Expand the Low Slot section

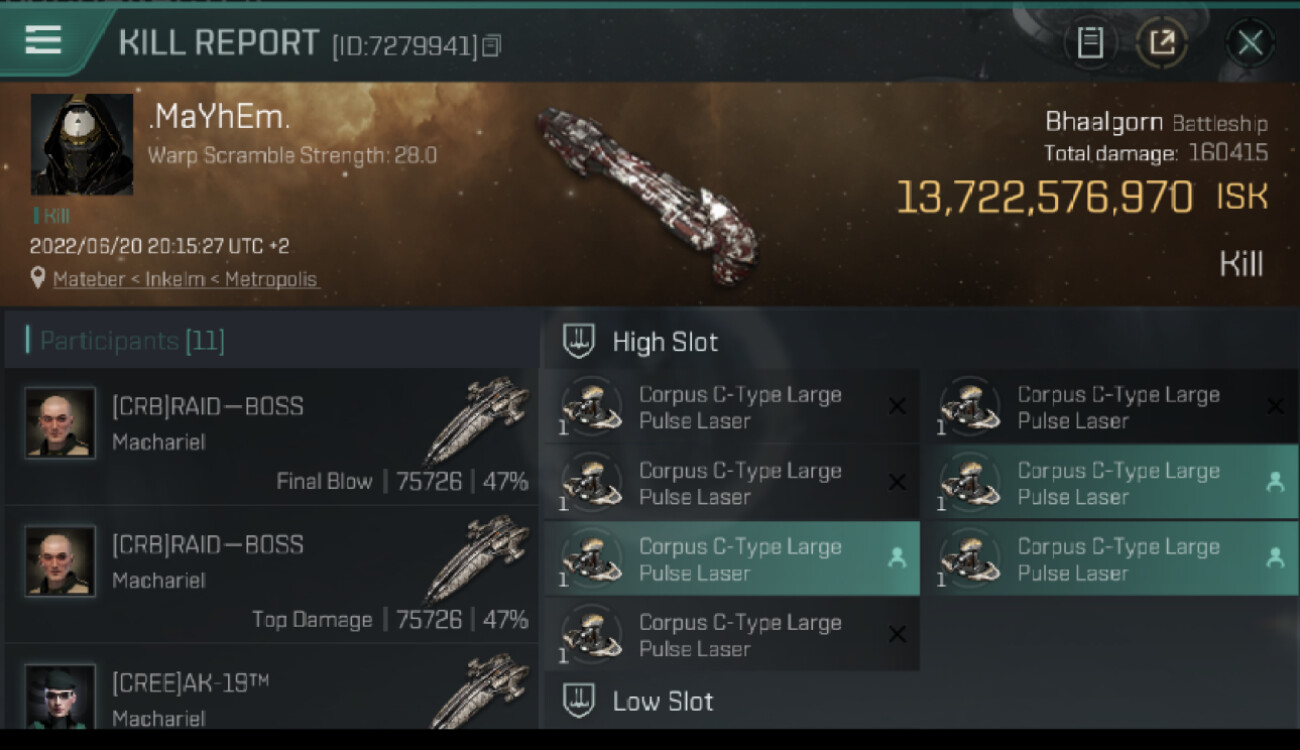click(579, 702)
